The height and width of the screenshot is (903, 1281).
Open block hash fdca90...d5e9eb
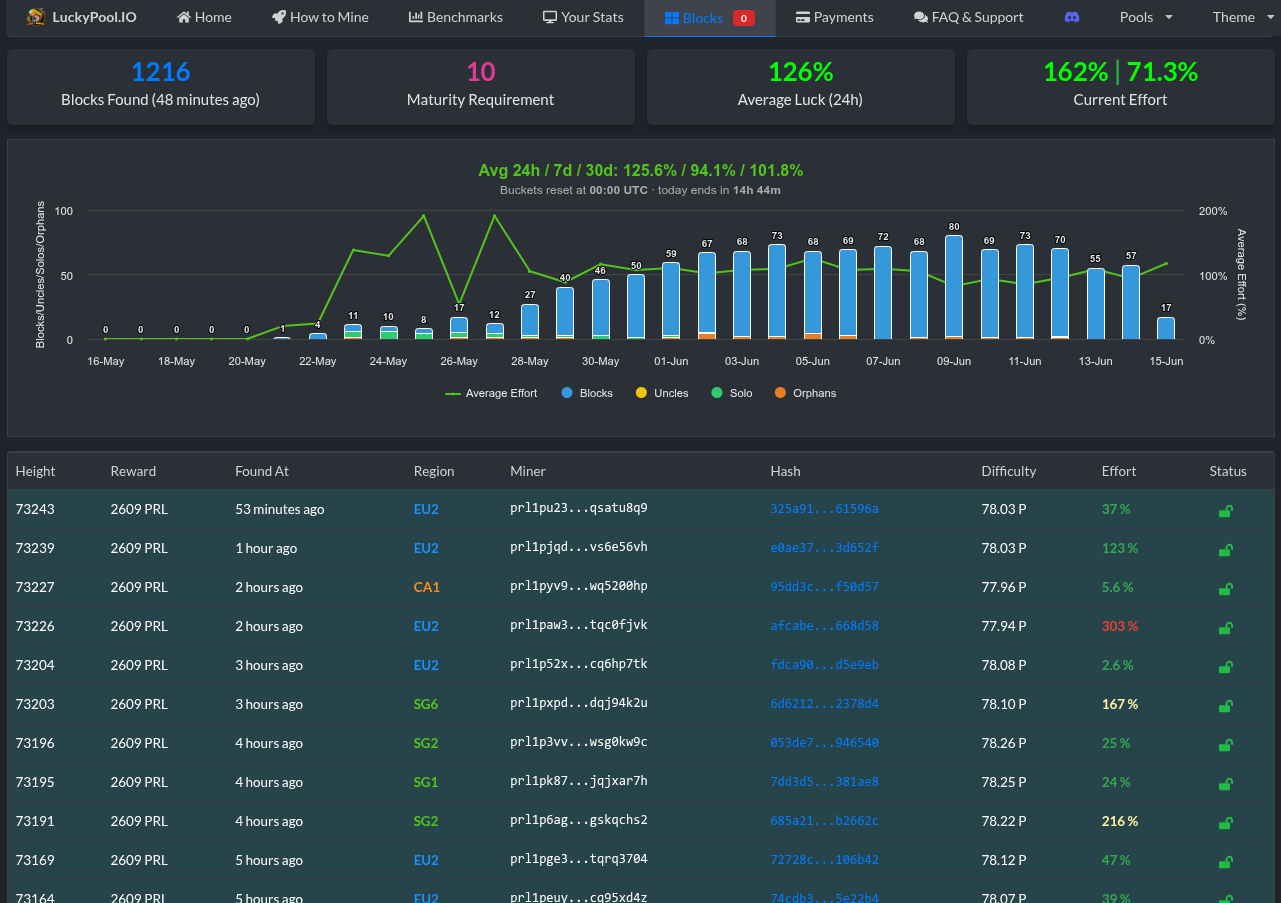click(824, 665)
